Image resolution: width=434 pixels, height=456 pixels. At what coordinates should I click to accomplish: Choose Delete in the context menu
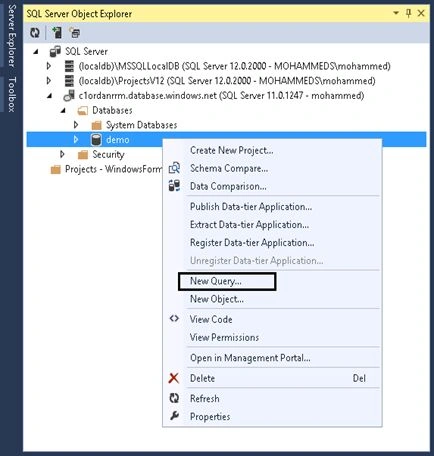[202, 378]
